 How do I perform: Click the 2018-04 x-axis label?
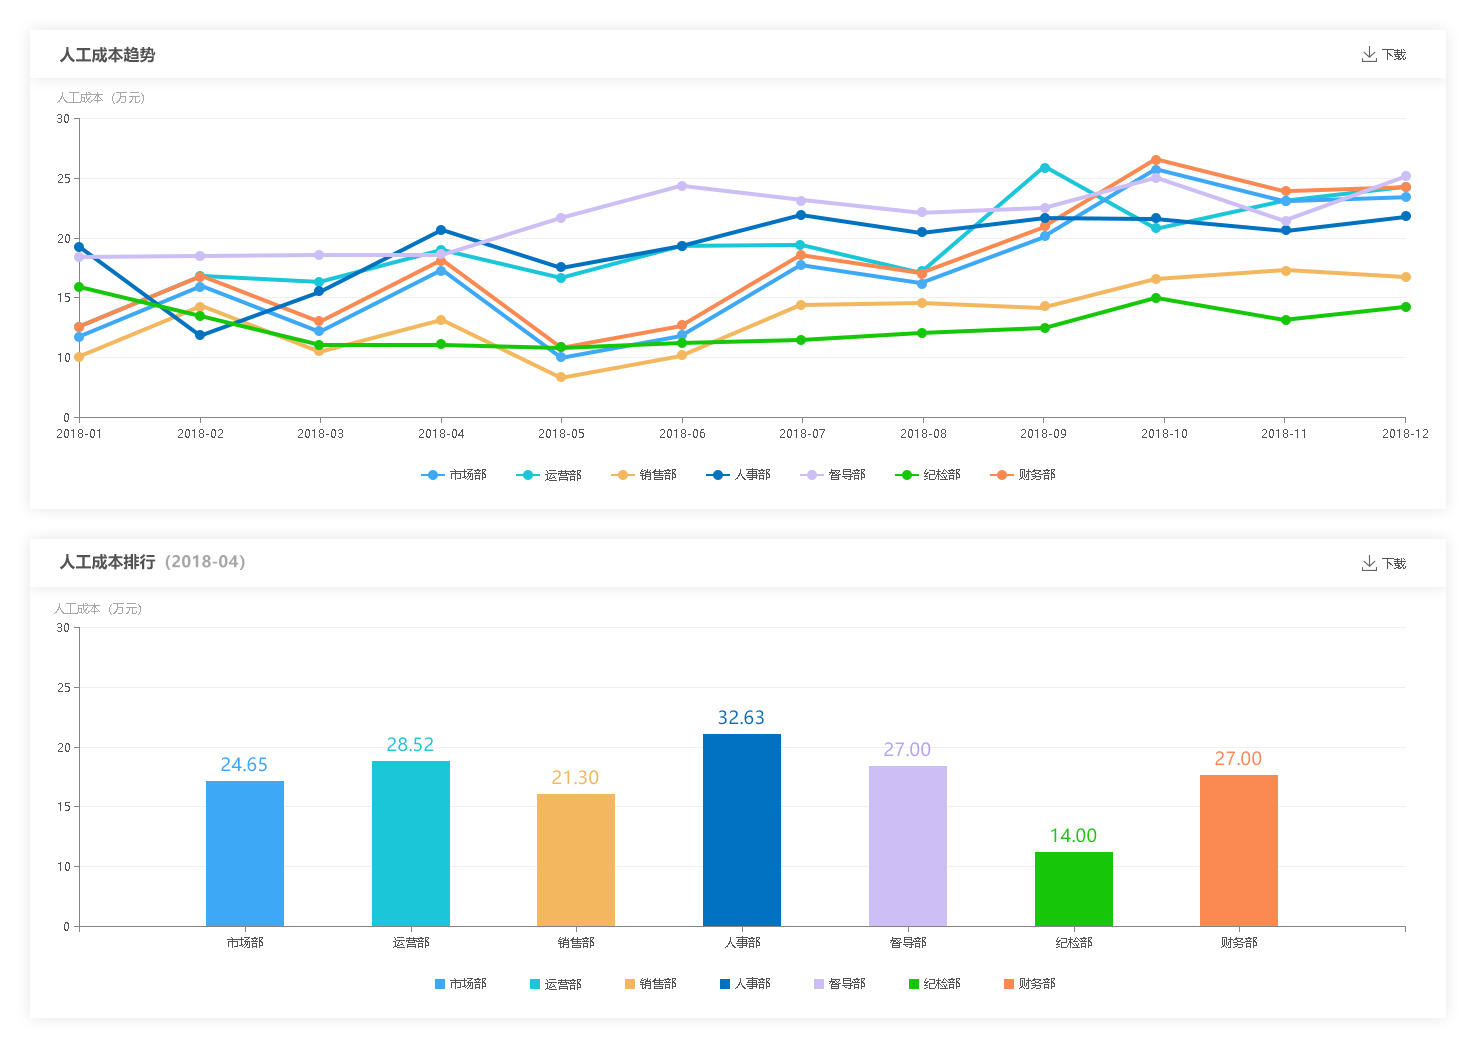click(441, 434)
